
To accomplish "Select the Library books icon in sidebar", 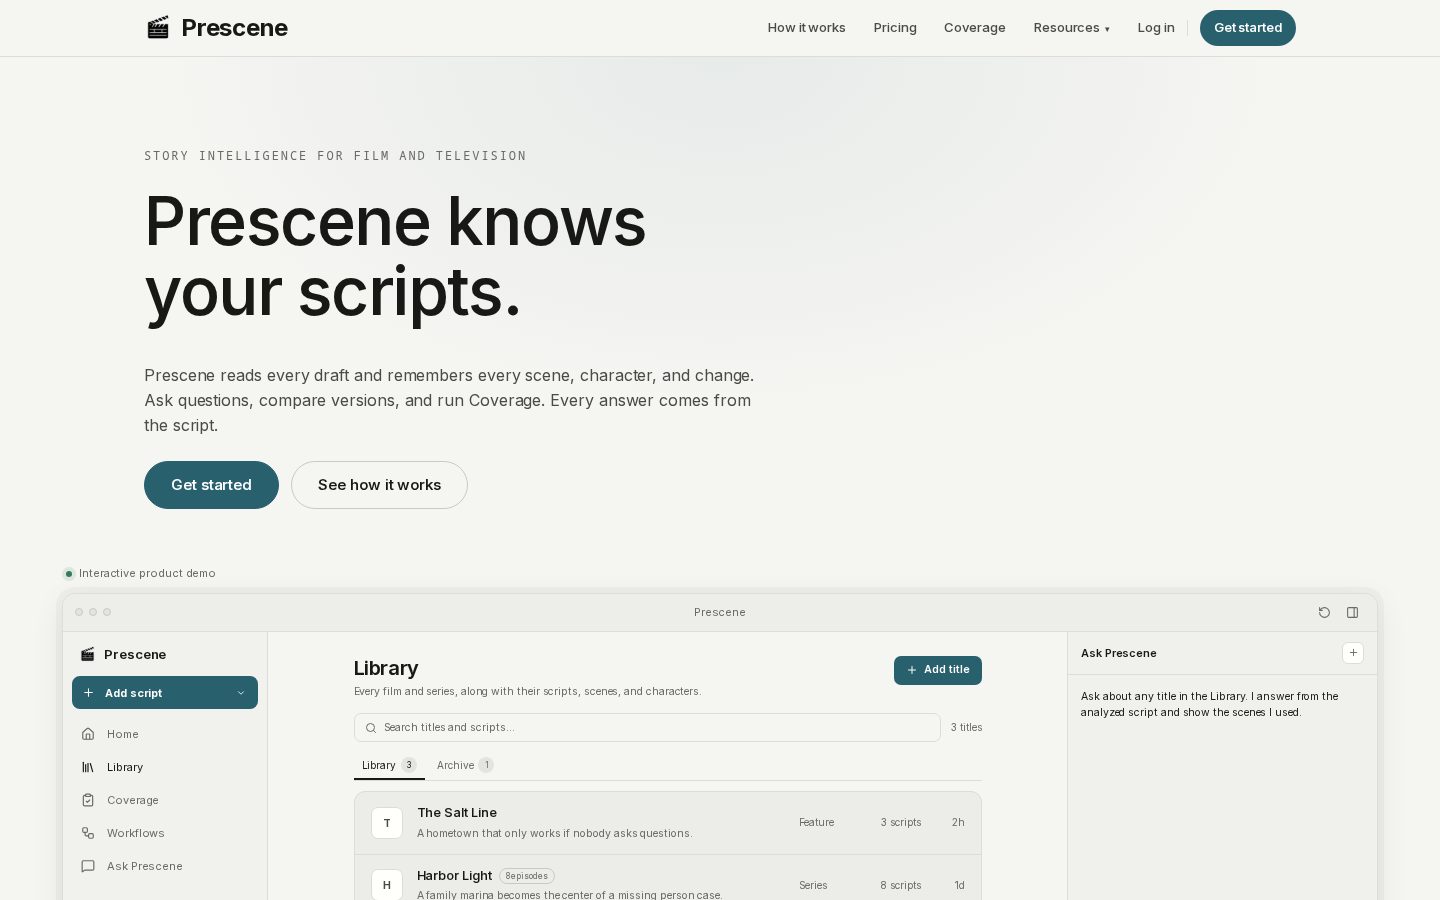I will [88, 767].
